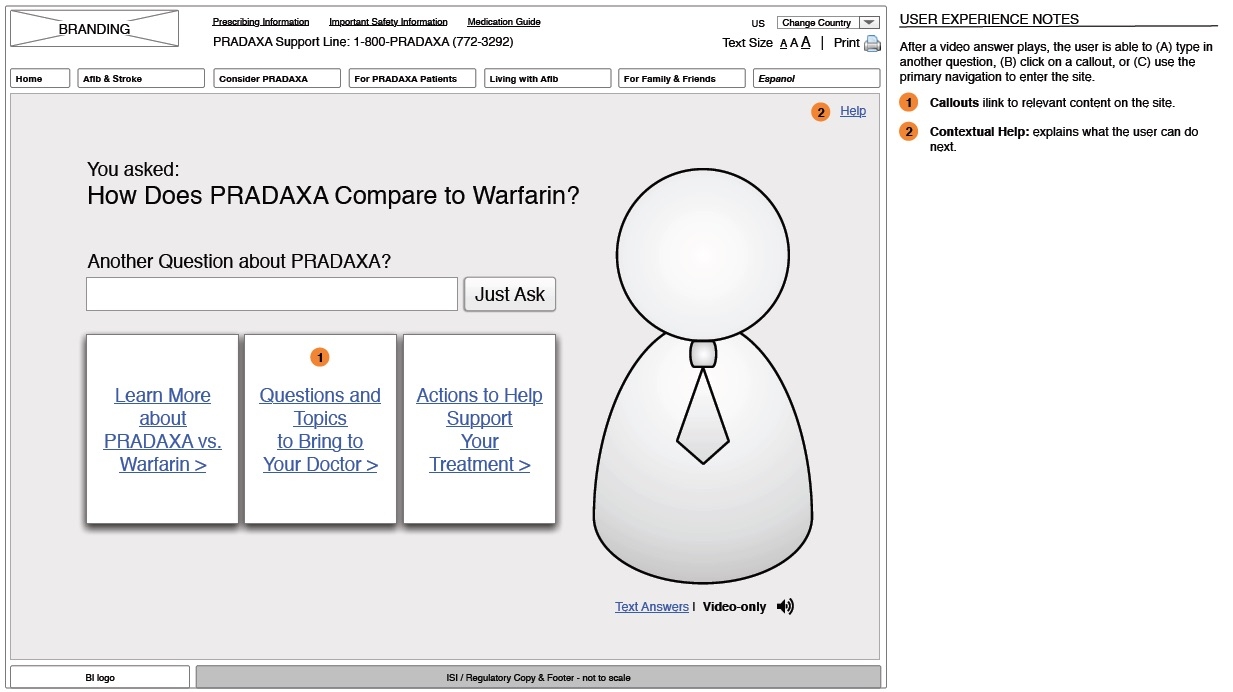Screen dimensions: 1233x692
Task: Click the 'USER EXPERIENCE NOTES' heading
Action: click(x=989, y=19)
